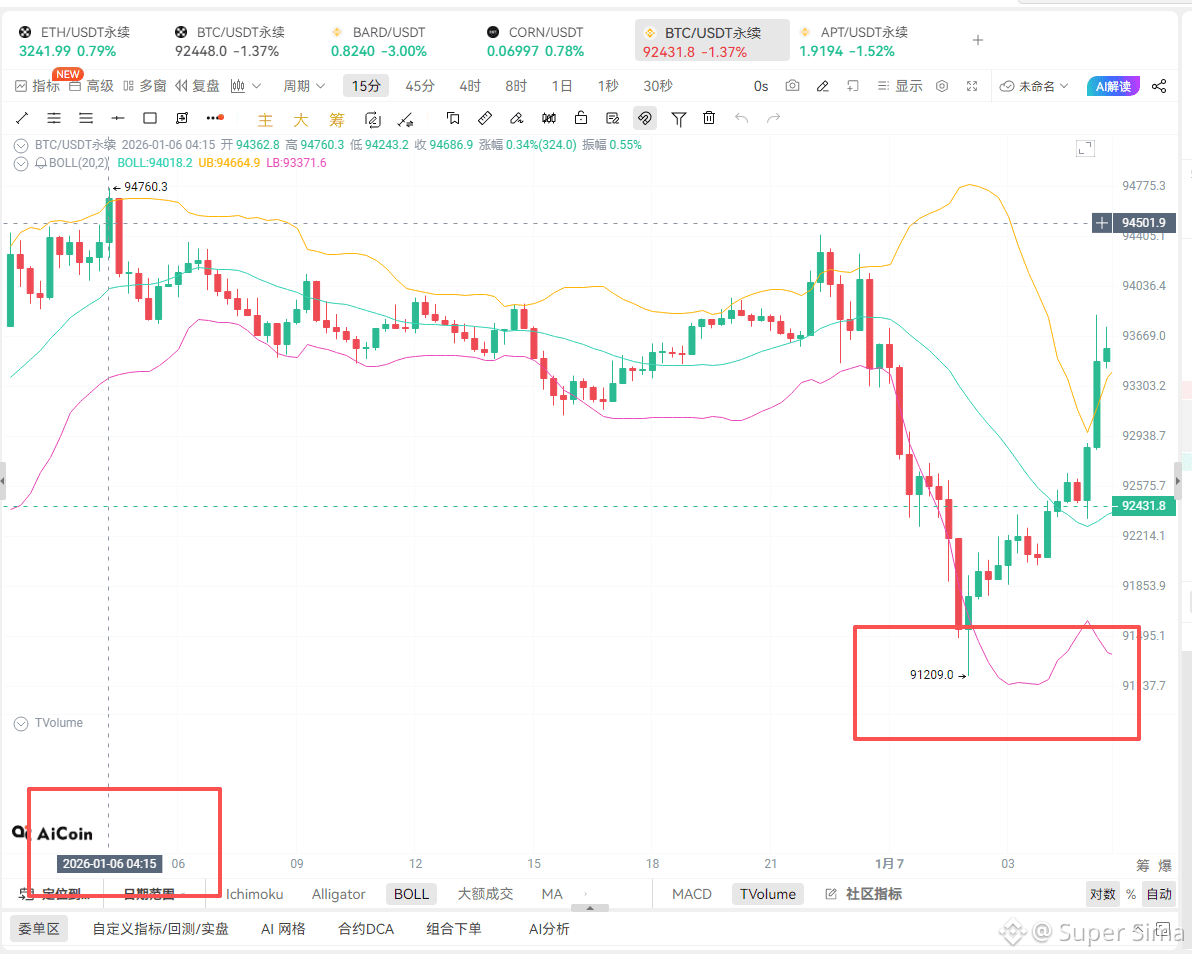Undo the last drawing action

[x=741, y=118]
